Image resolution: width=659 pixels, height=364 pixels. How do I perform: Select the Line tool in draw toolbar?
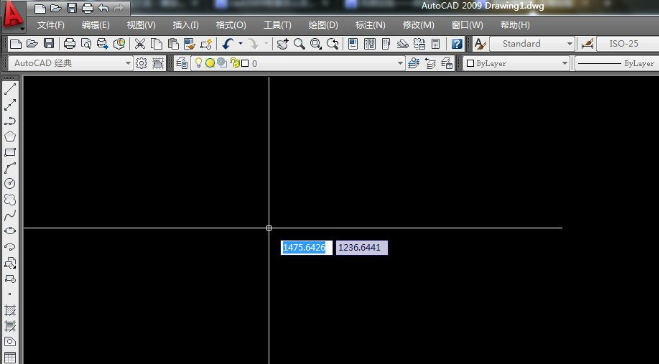[10, 89]
